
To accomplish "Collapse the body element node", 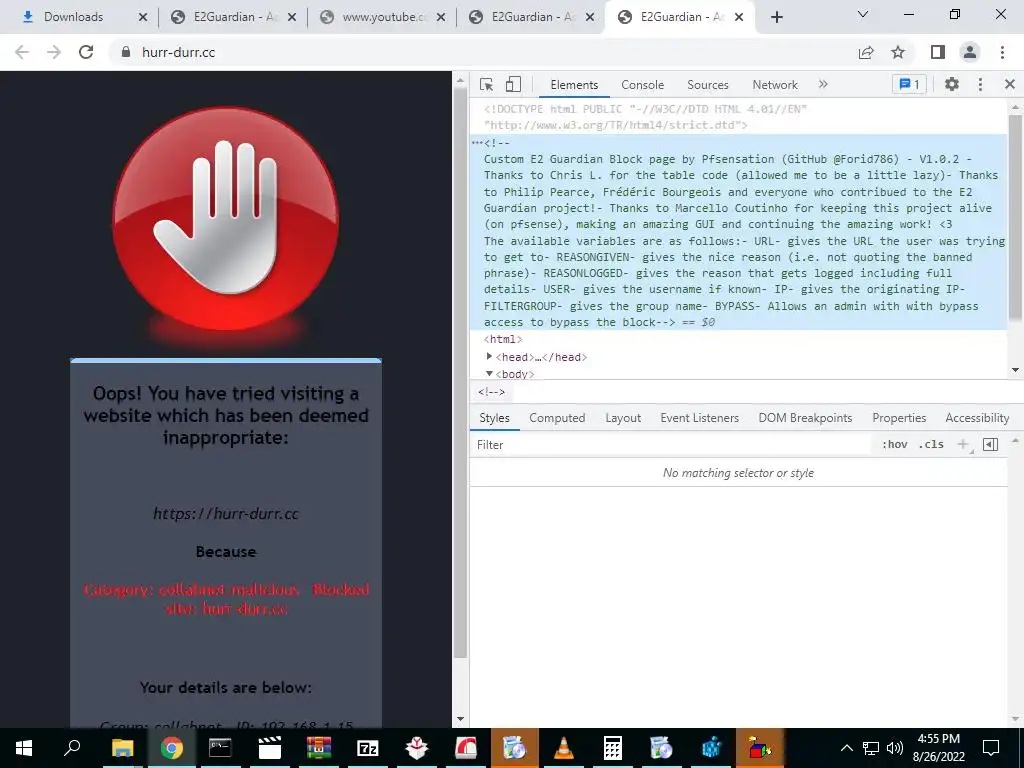I will (489, 374).
